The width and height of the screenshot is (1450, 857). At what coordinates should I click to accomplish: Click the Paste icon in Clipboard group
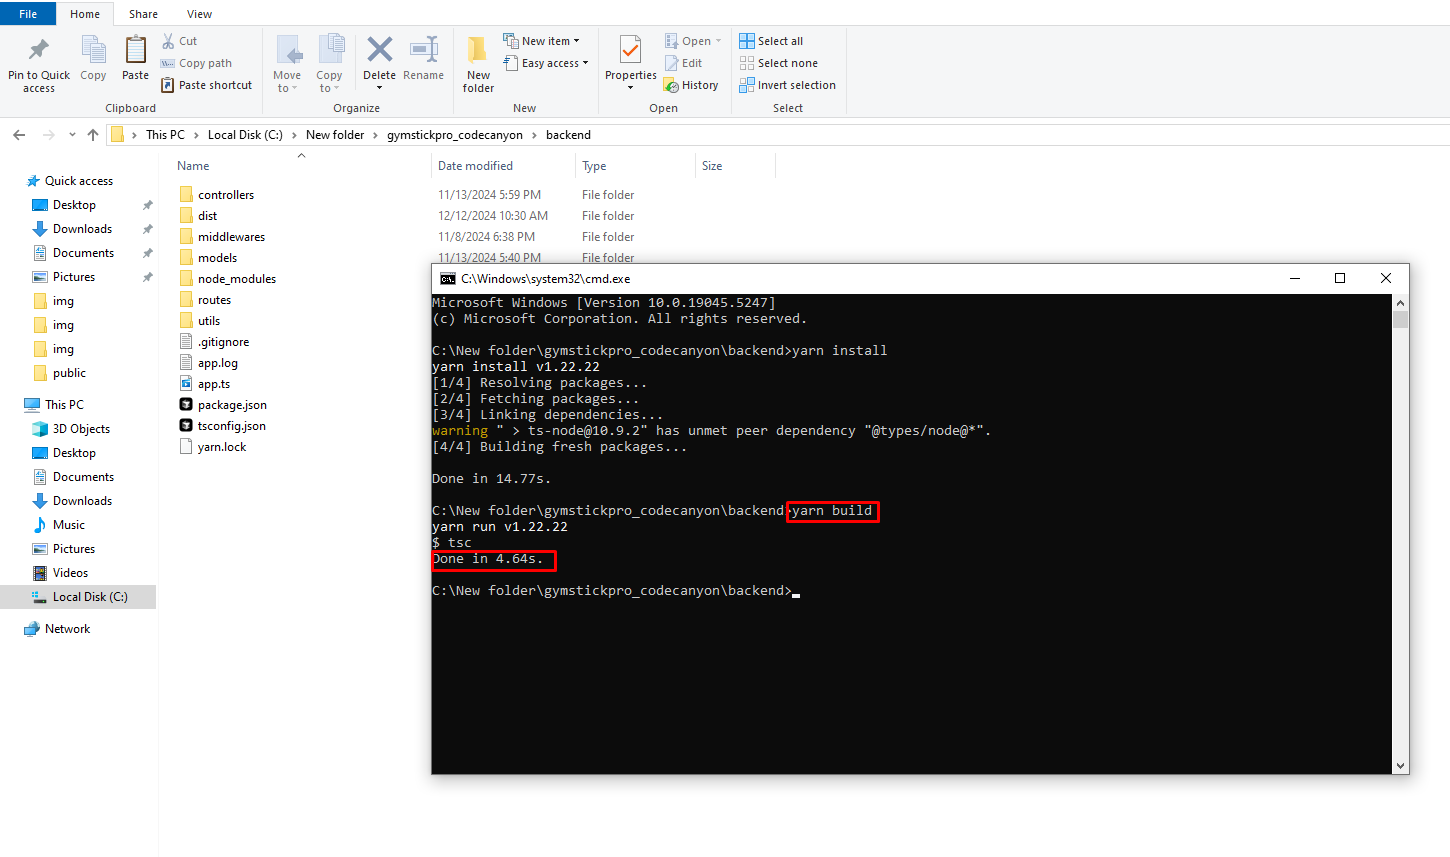click(135, 52)
